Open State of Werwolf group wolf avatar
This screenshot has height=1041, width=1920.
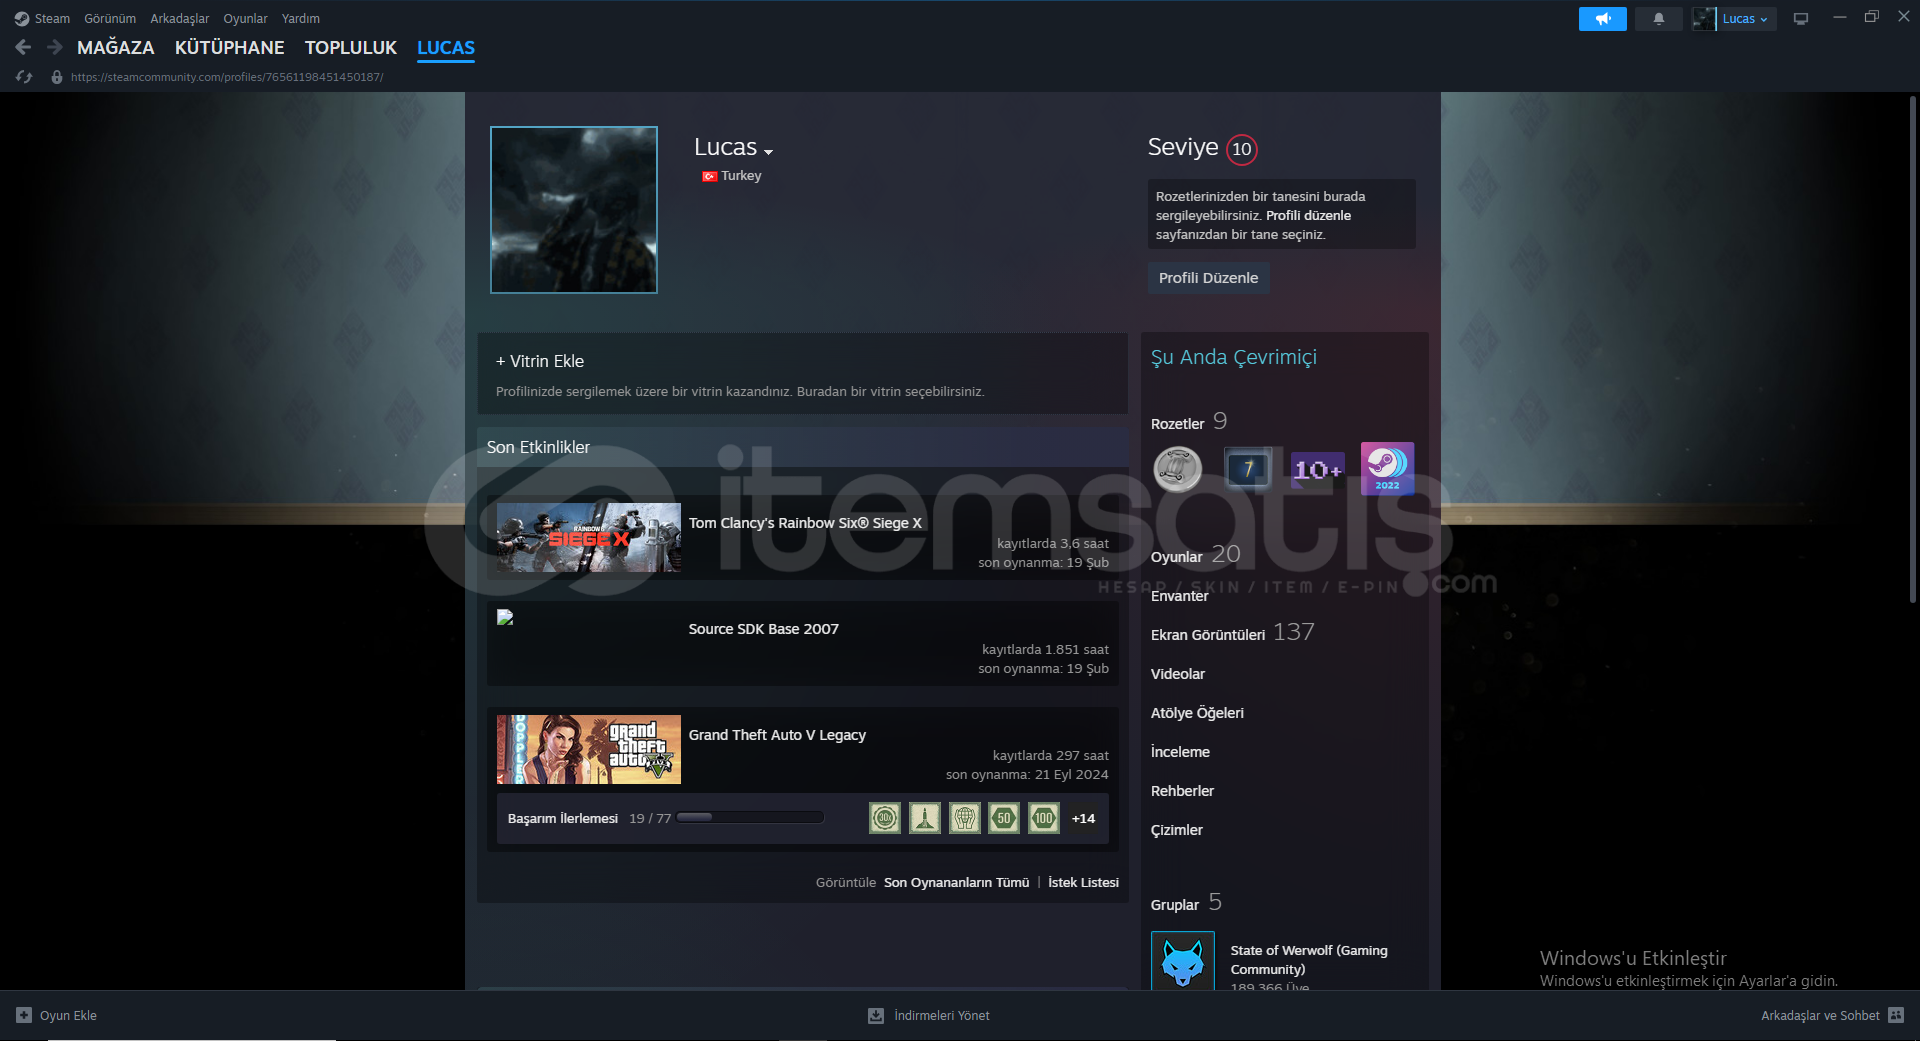(1183, 961)
